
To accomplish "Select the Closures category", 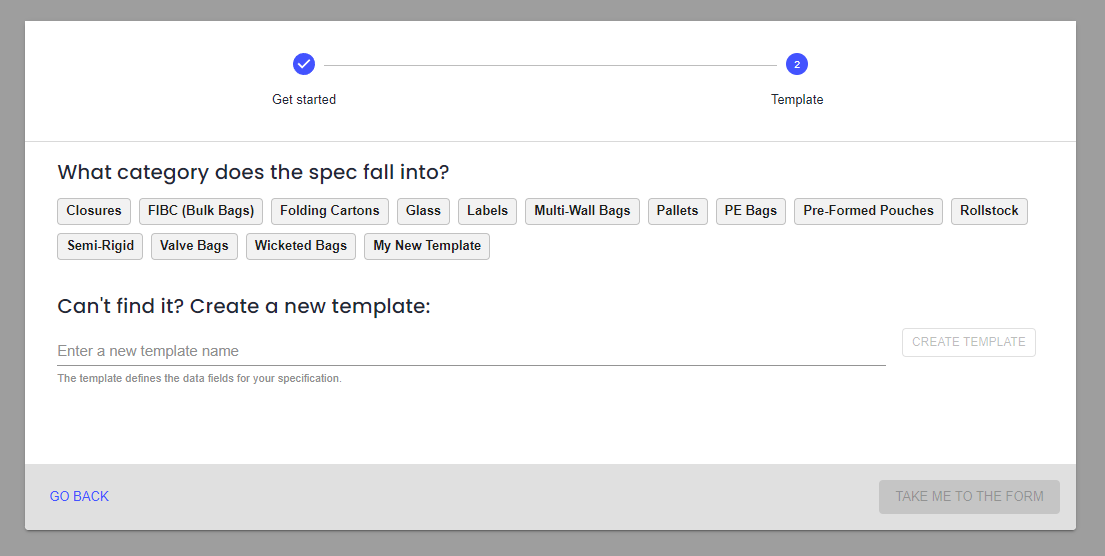I will coord(94,211).
